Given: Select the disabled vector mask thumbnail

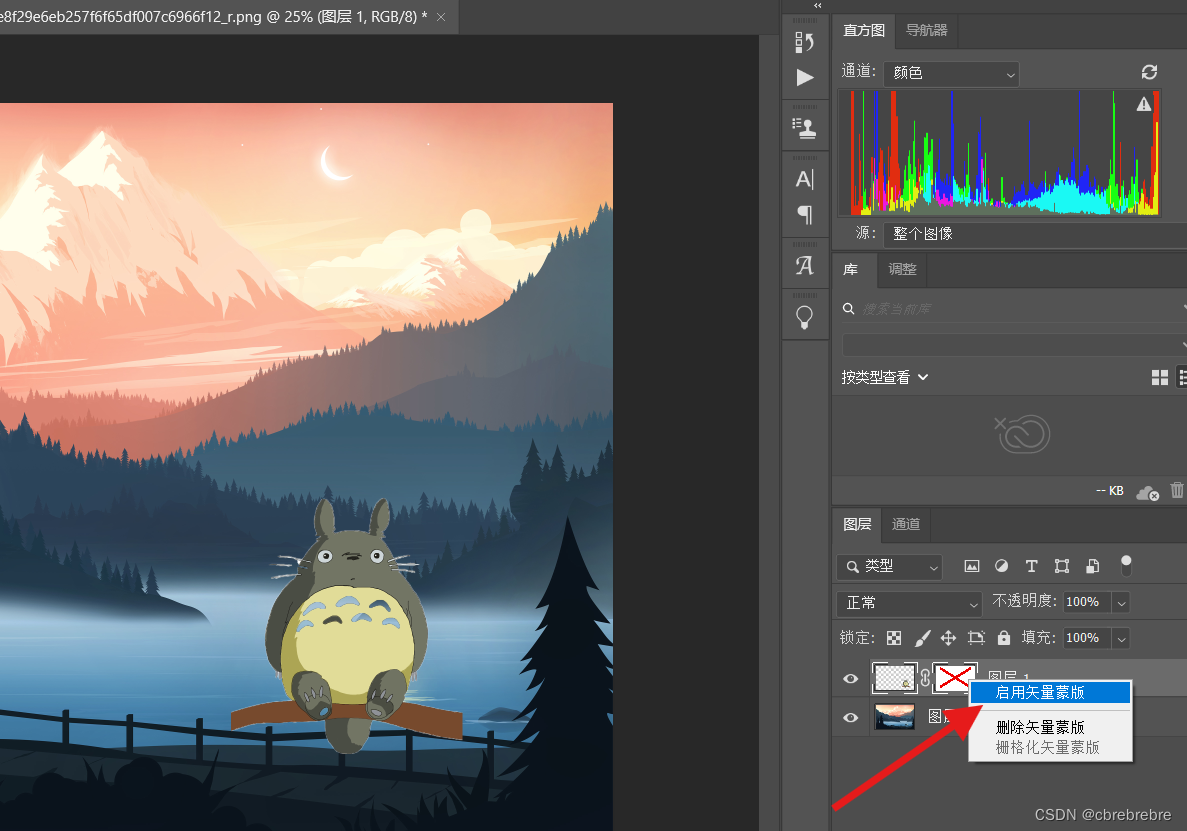Looking at the screenshot, I should point(954,677).
